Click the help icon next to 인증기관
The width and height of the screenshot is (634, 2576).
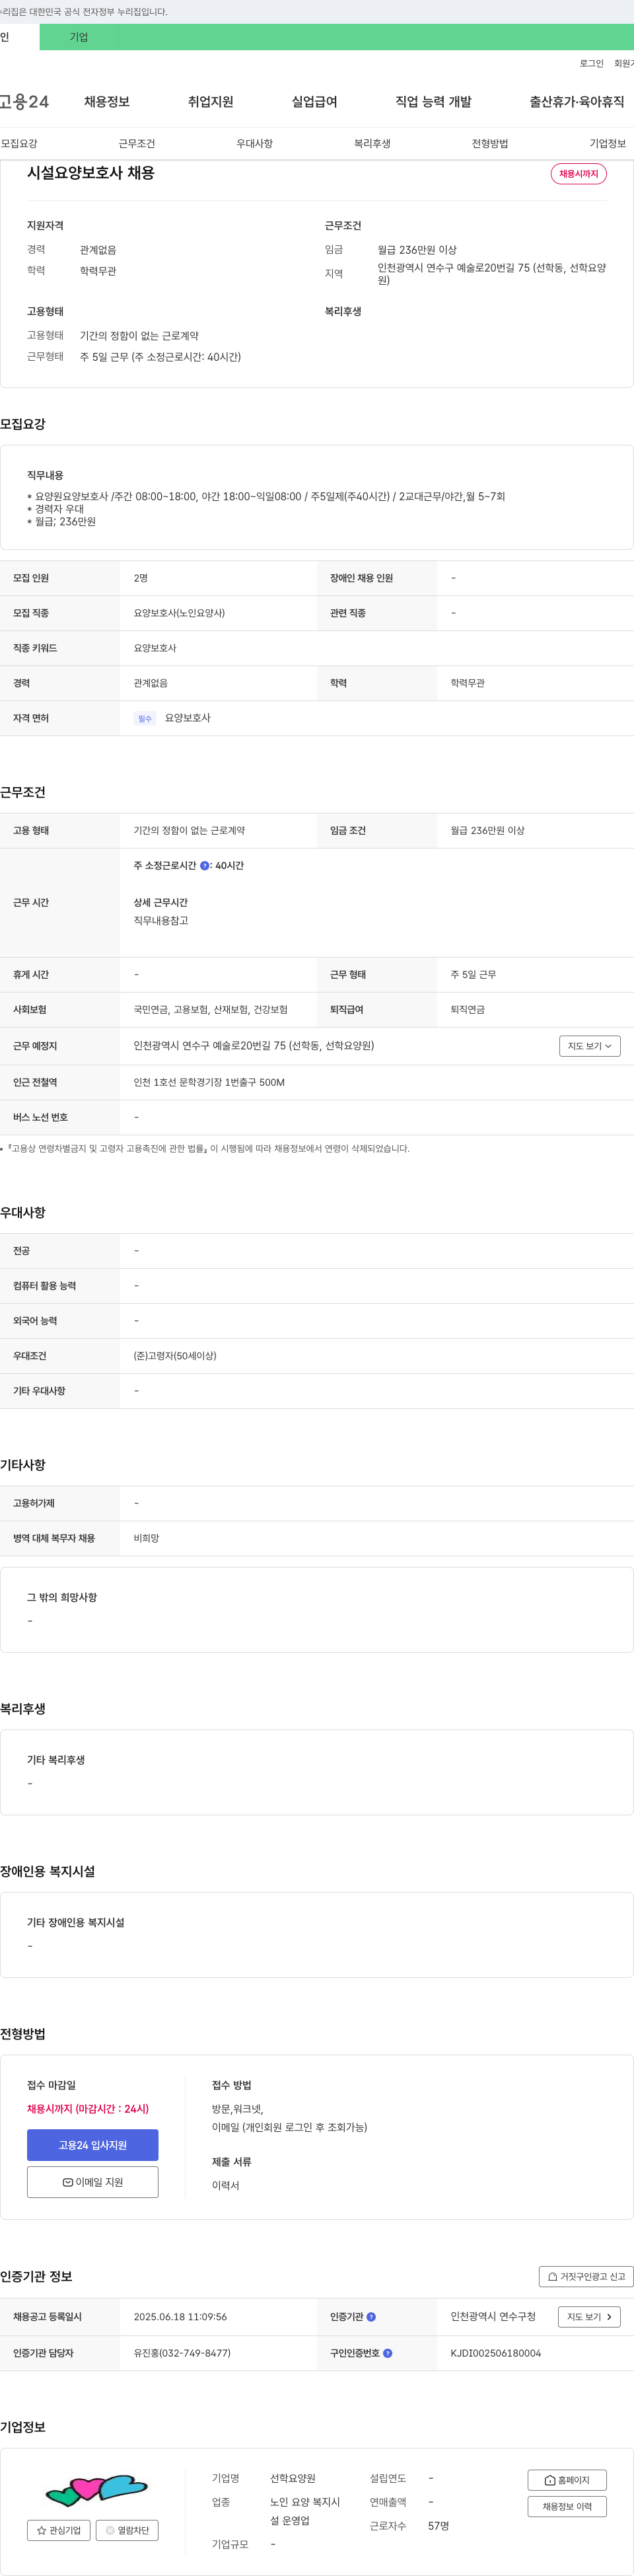(x=371, y=2317)
